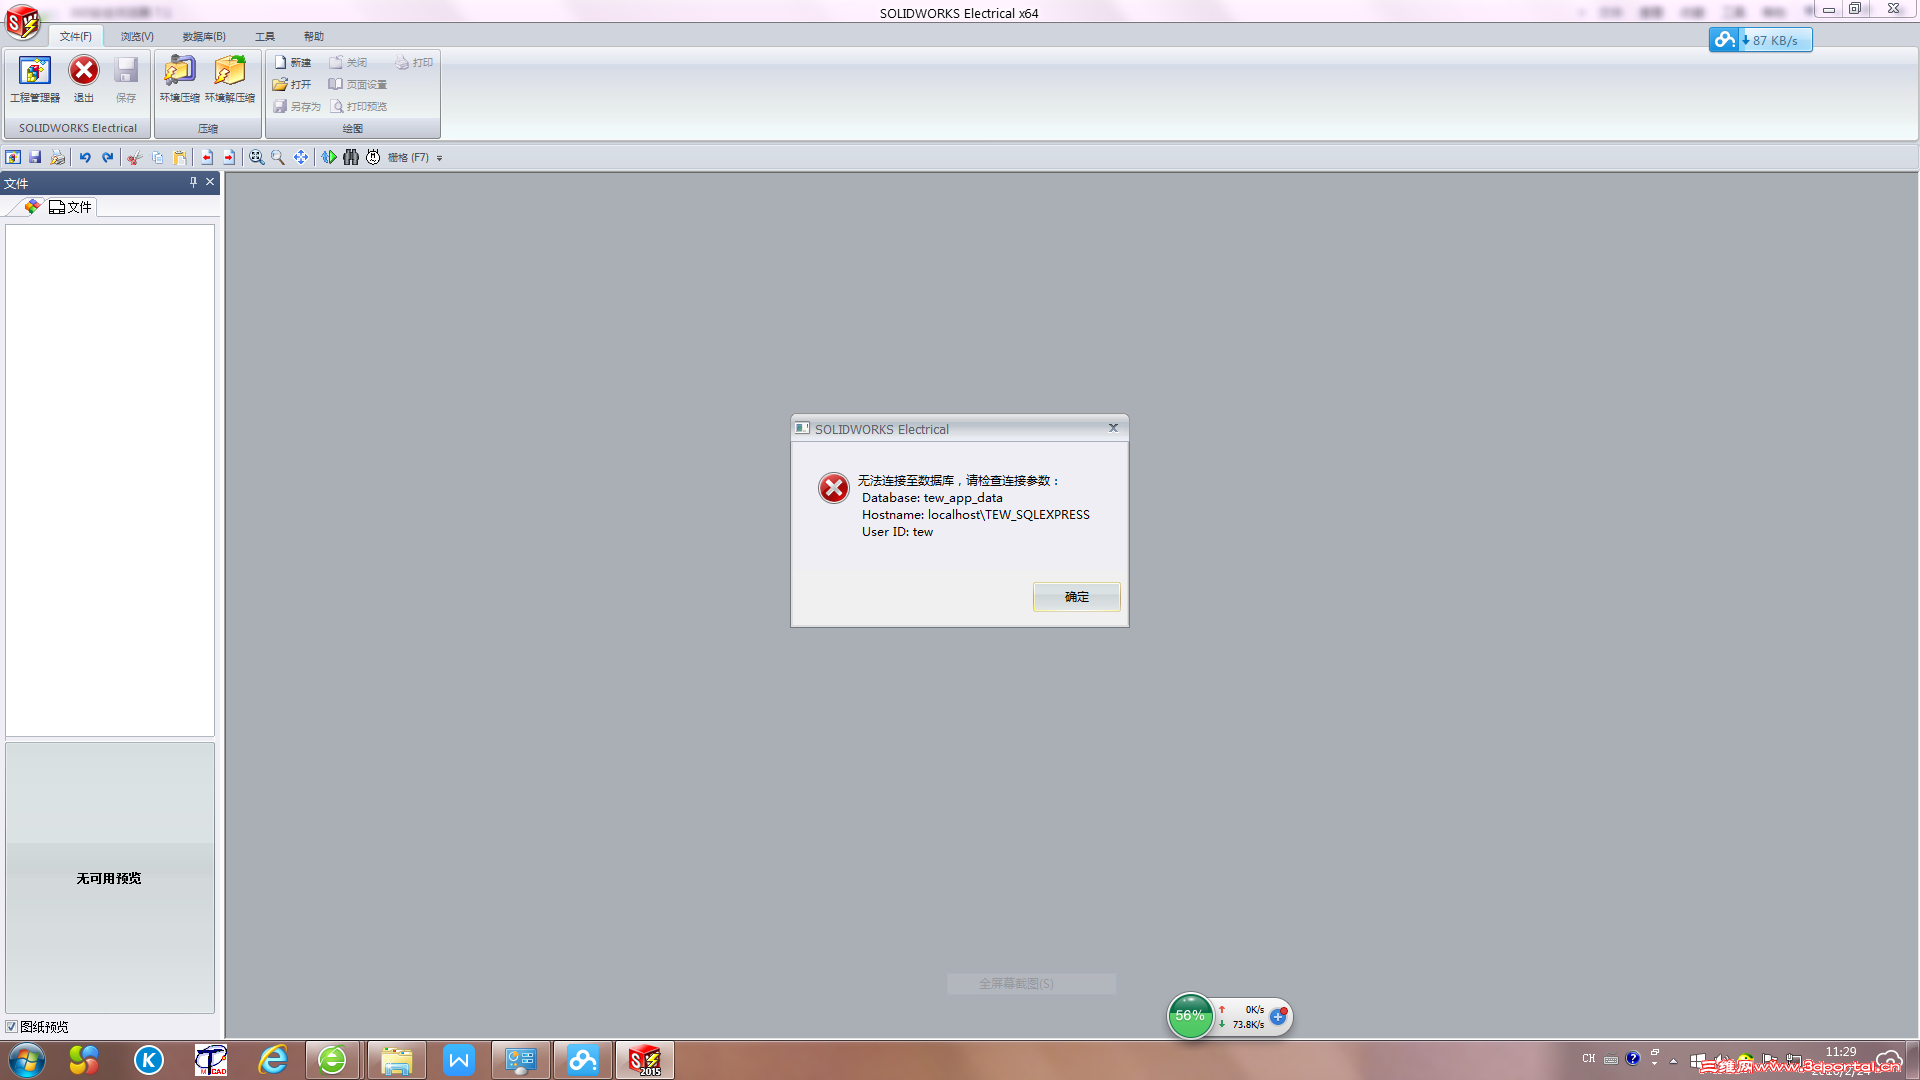Viewport: 1920px width, 1080px height.
Task: Open 打印预览 print preview
Action: (x=359, y=106)
